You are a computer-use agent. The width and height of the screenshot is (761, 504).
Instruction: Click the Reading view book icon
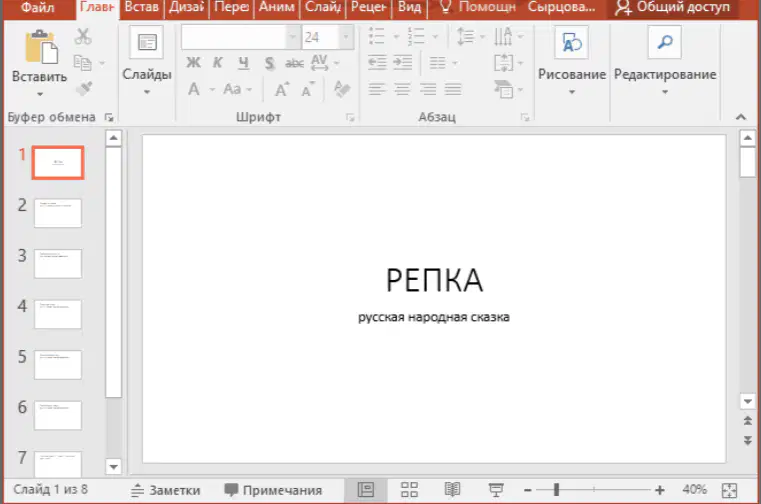coord(452,490)
